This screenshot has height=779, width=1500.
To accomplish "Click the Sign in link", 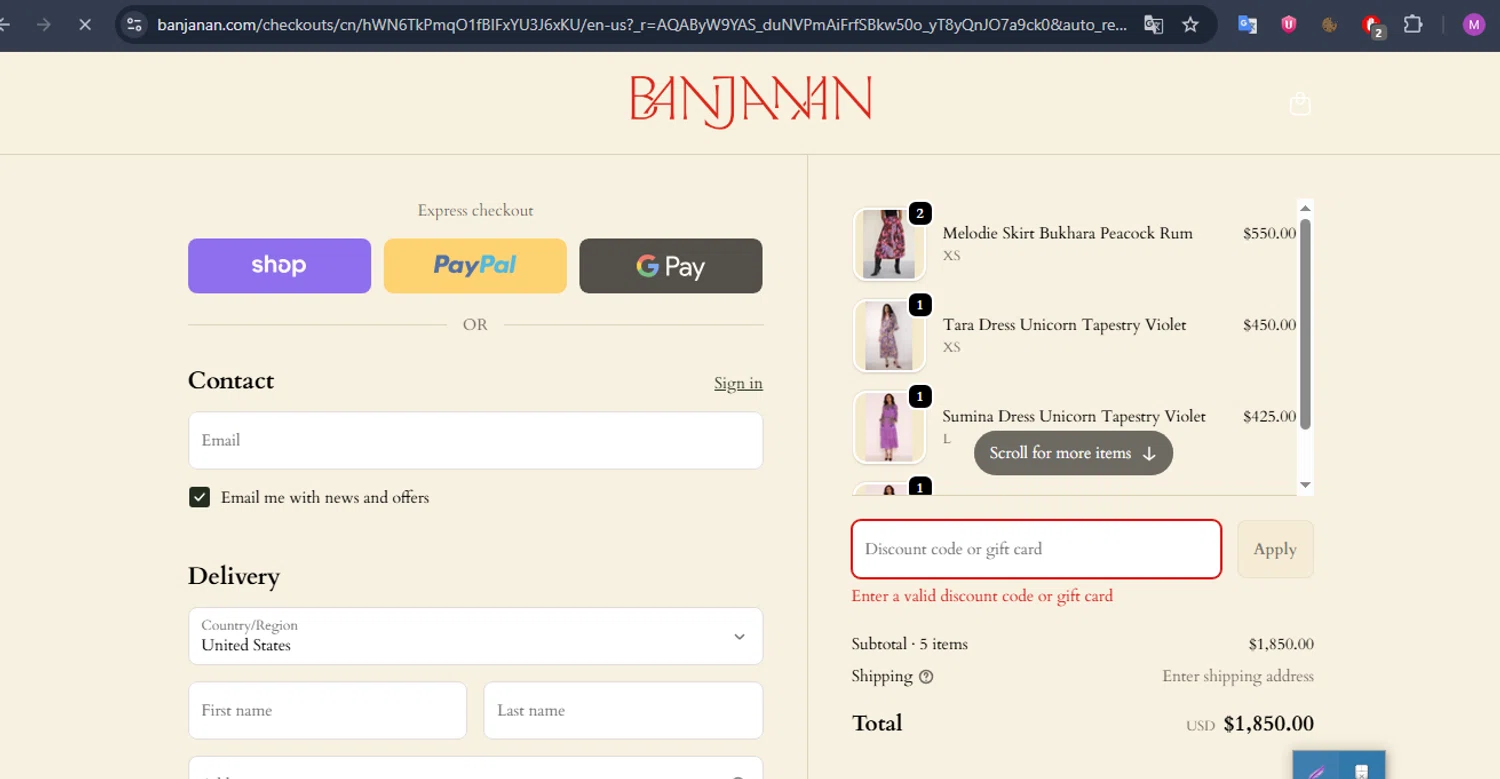I will (738, 383).
